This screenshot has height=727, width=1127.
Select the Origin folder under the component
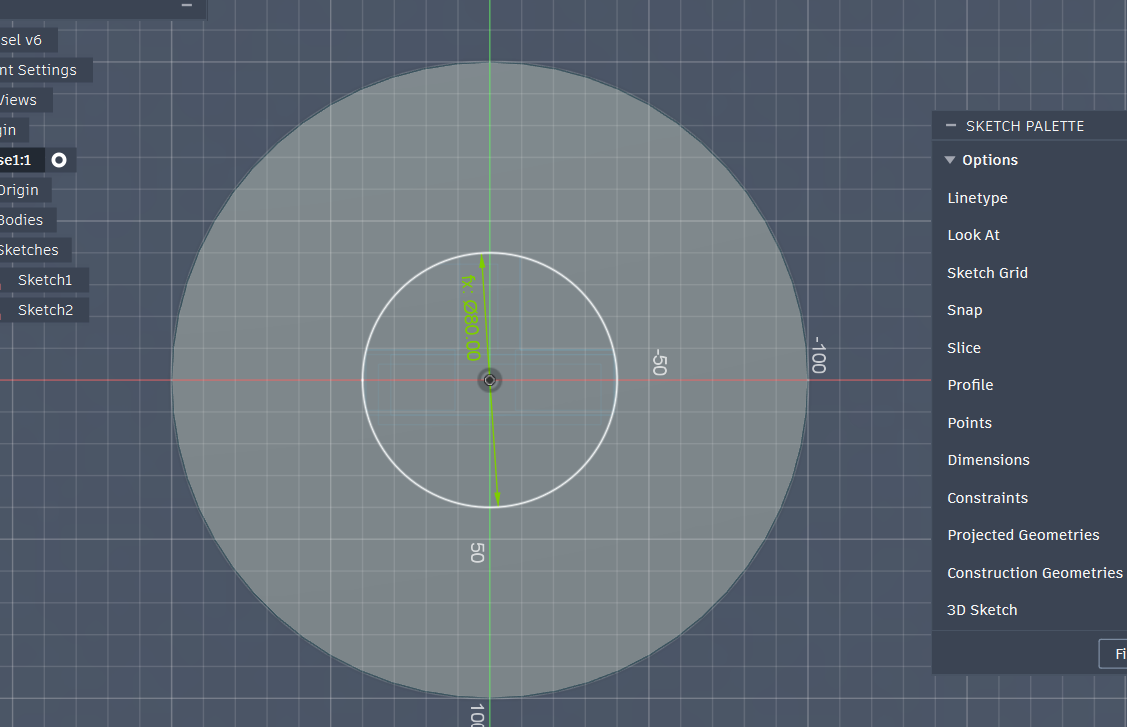click(x=19, y=190)
